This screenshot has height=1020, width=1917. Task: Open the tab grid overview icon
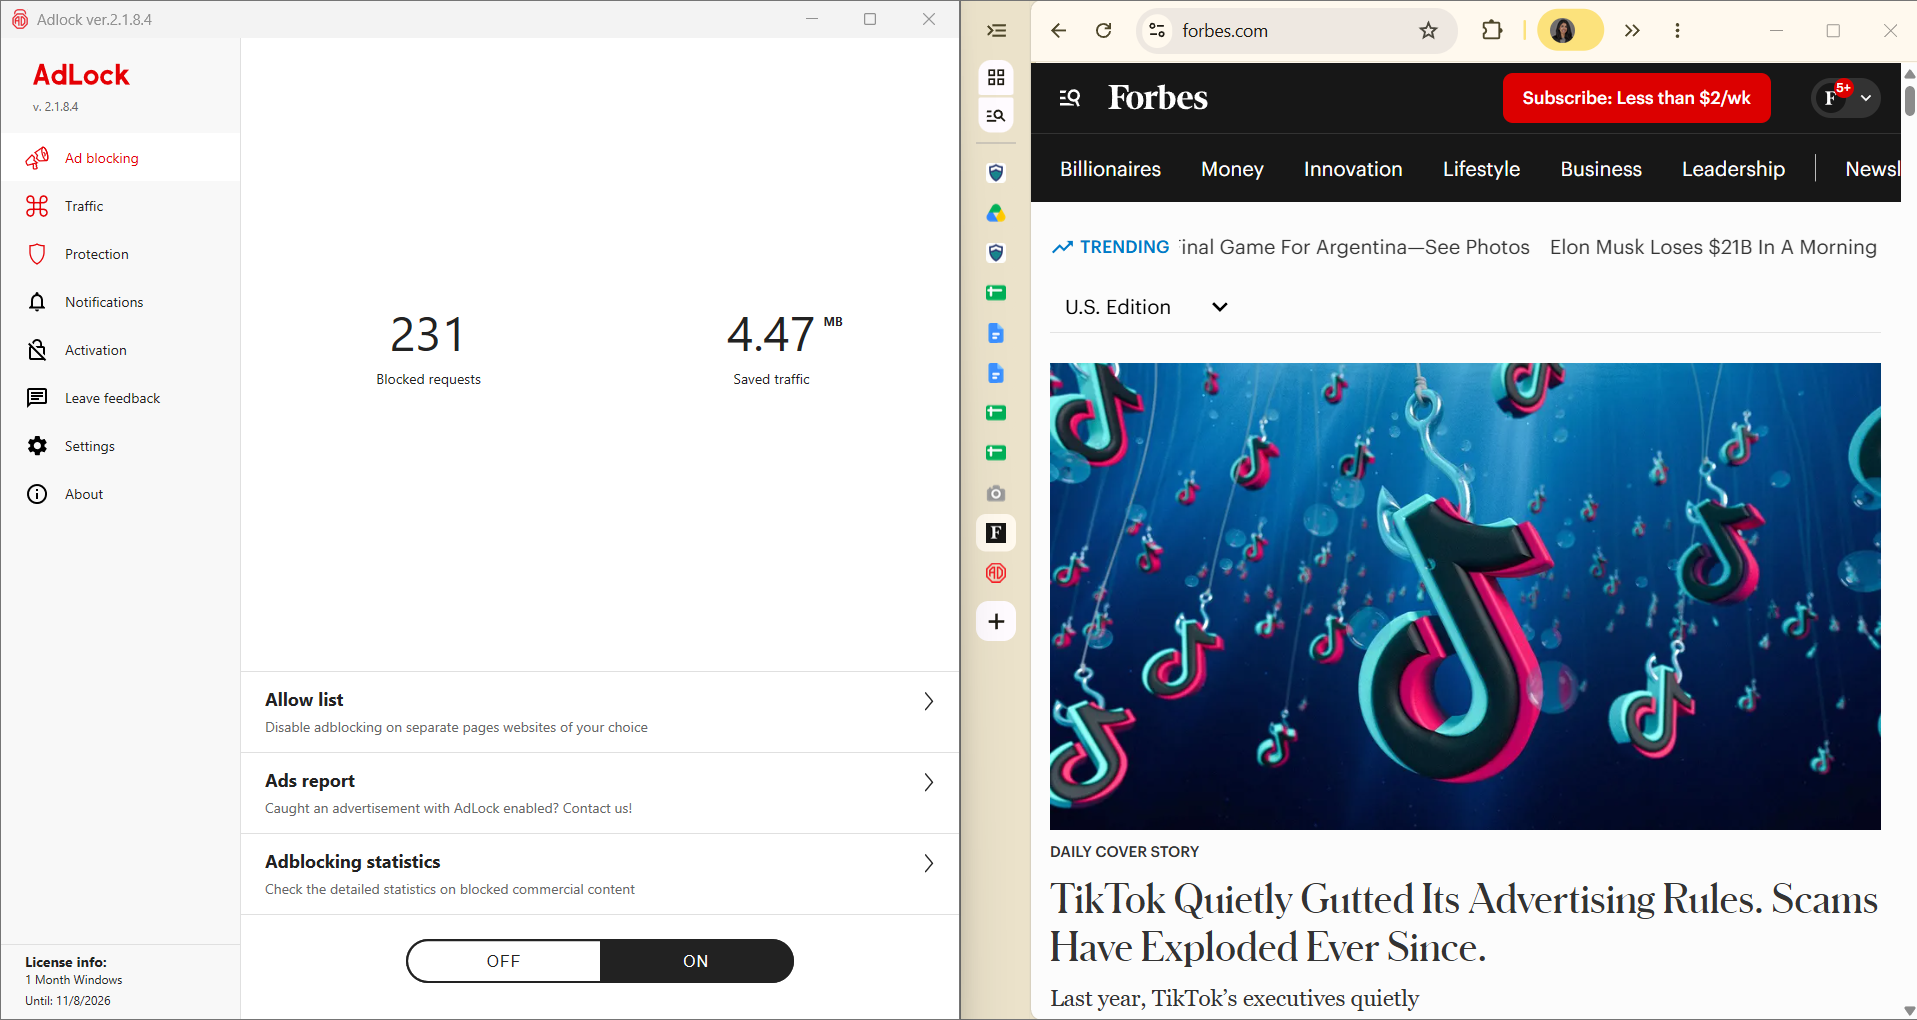coord(996,77)
